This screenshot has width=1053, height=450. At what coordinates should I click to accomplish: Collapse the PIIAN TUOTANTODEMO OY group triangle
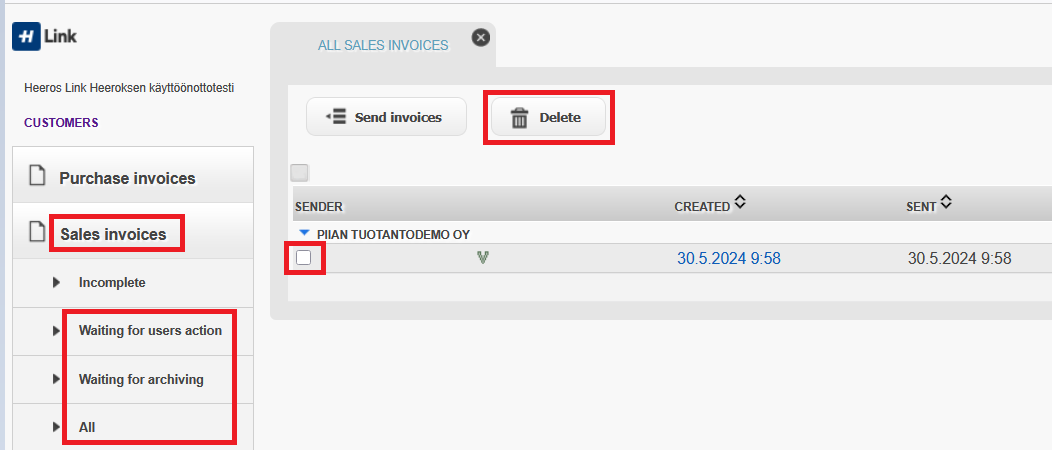[305, 234]
